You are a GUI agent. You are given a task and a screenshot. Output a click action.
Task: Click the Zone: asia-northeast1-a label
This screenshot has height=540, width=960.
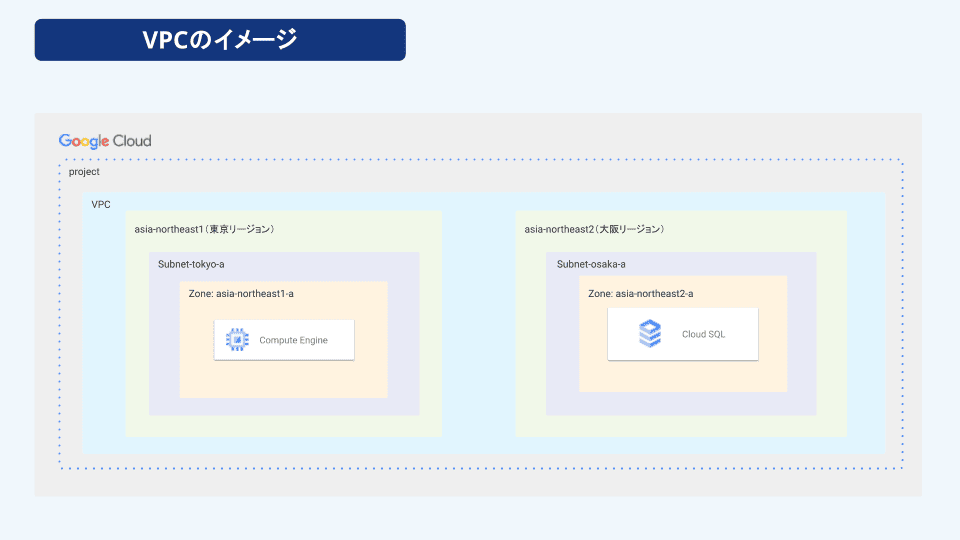240,293
